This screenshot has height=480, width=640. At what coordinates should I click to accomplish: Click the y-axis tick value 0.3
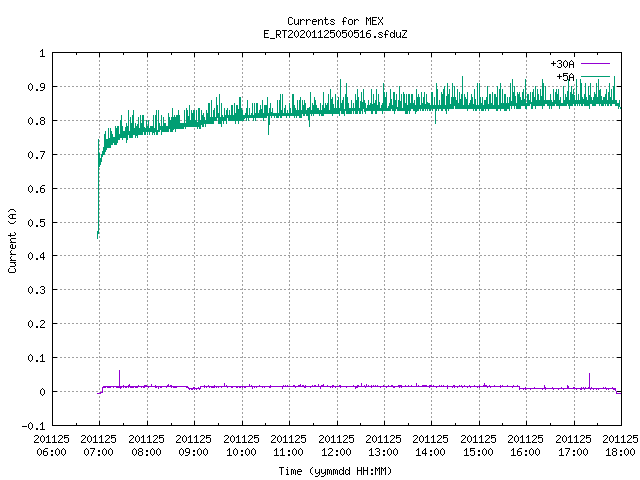36,290
